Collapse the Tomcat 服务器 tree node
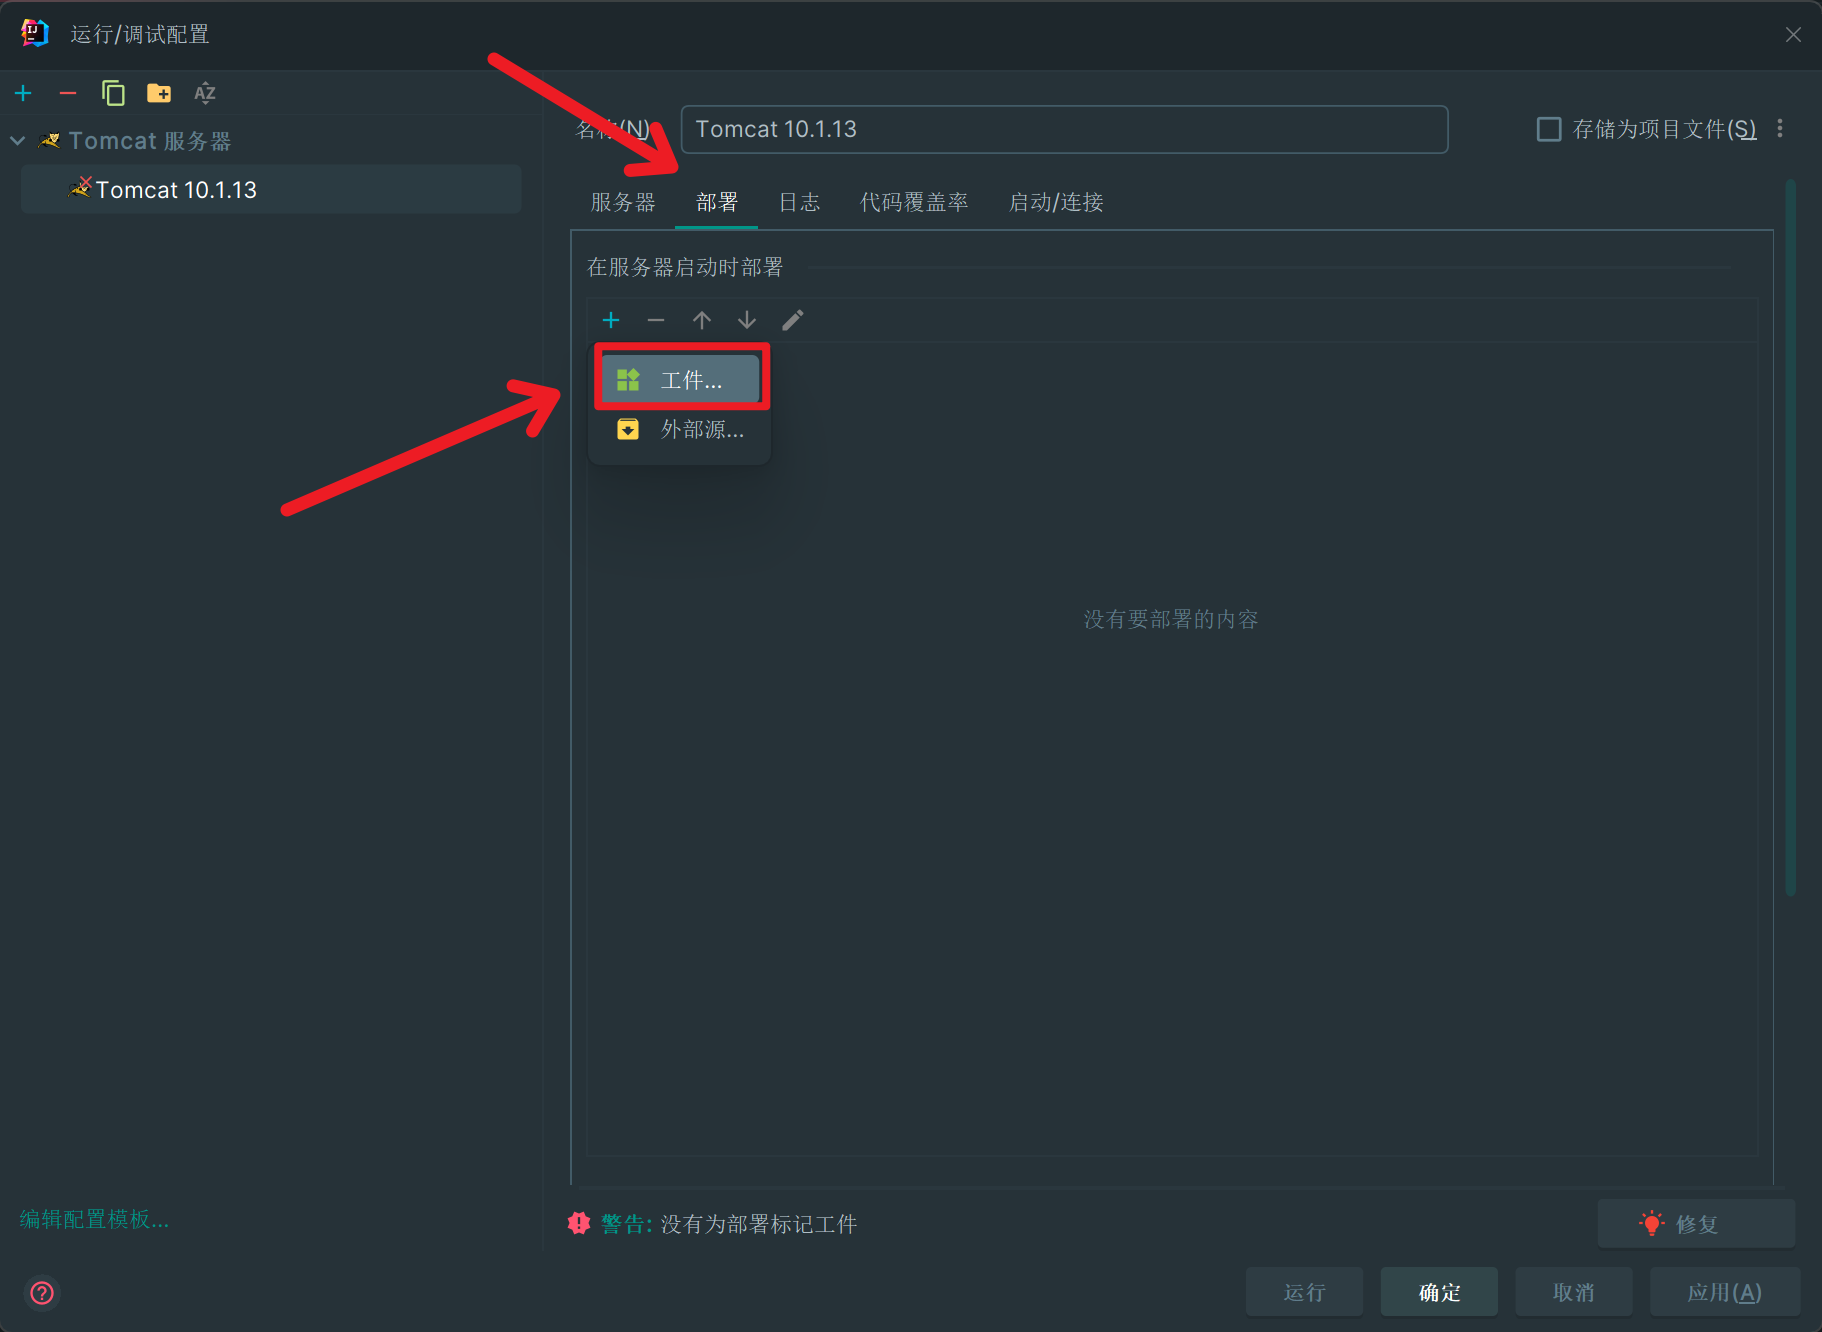Viewport: 1822px width, 1332px height. [17, 141]
